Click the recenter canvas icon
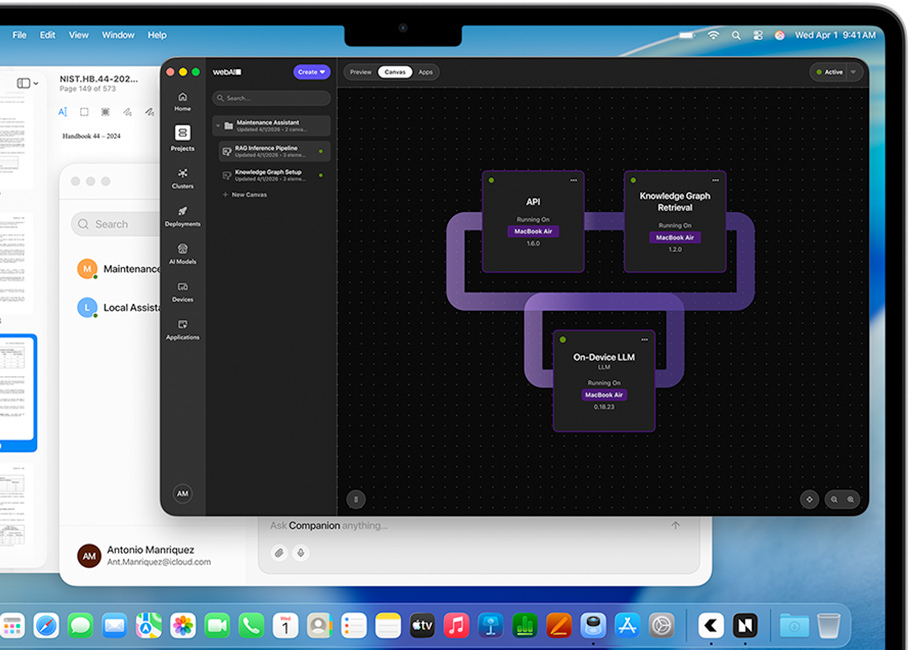Screen dimensions: 912x650 coord(809,499)
